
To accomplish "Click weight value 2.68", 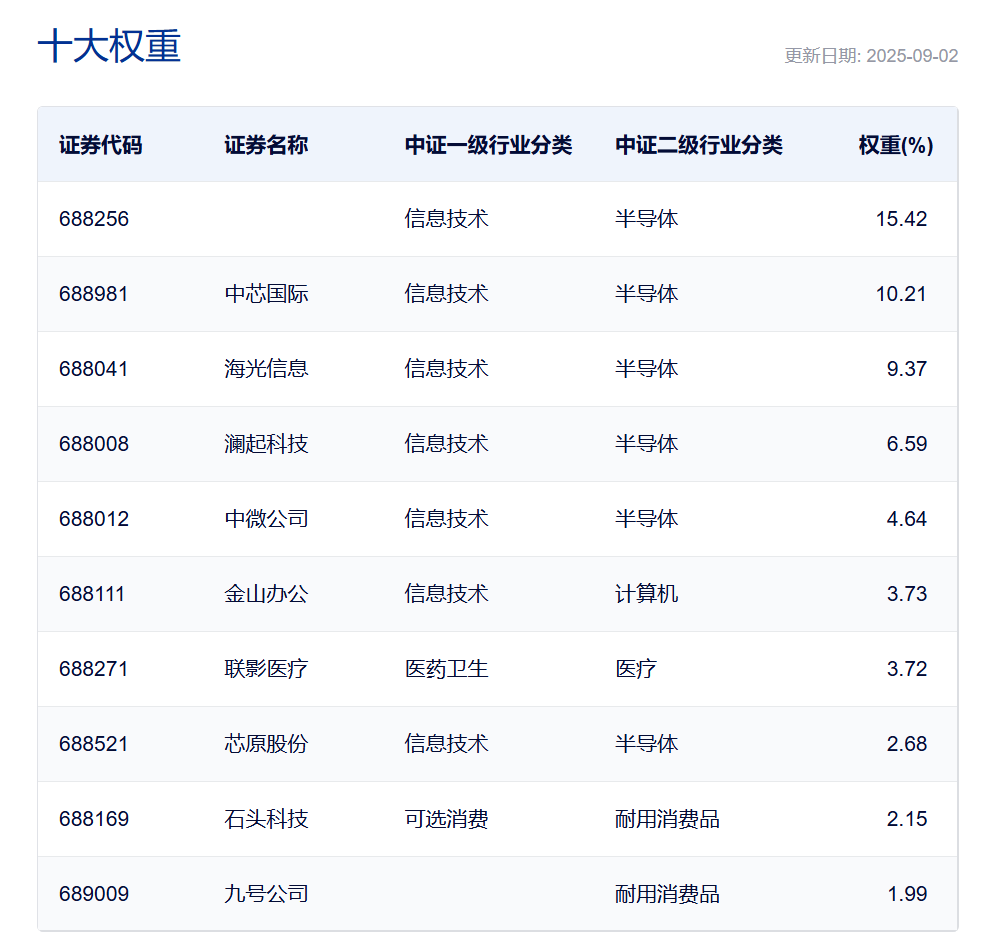I will (907, 744).
